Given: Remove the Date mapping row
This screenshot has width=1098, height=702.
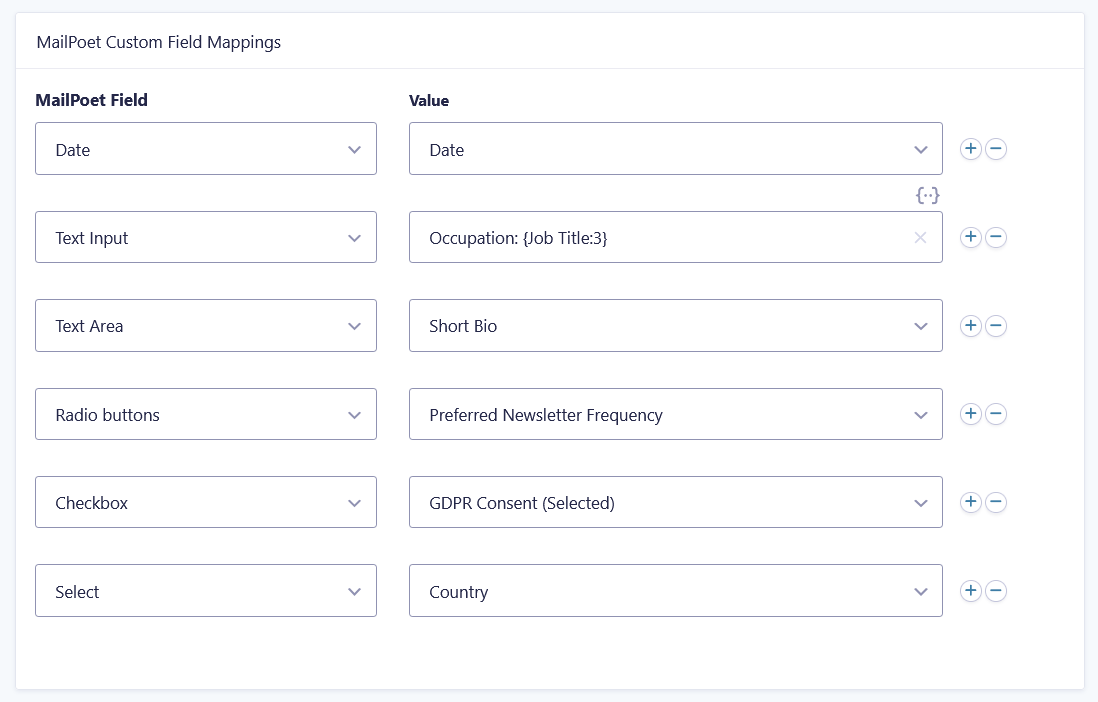Looking at the screenshot, I should (996, 149).
